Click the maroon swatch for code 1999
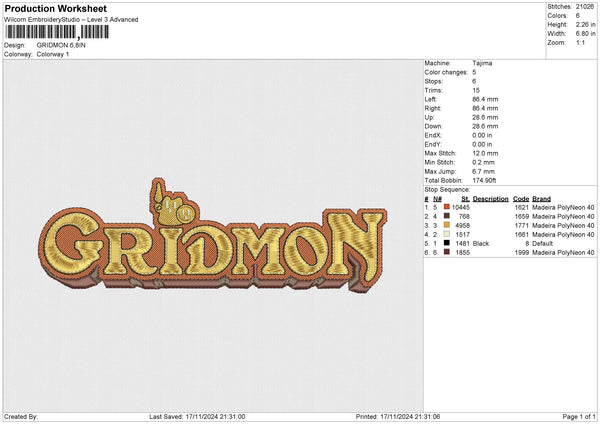Viewport: 600px width, 424px height. click(x=445, y=252)
